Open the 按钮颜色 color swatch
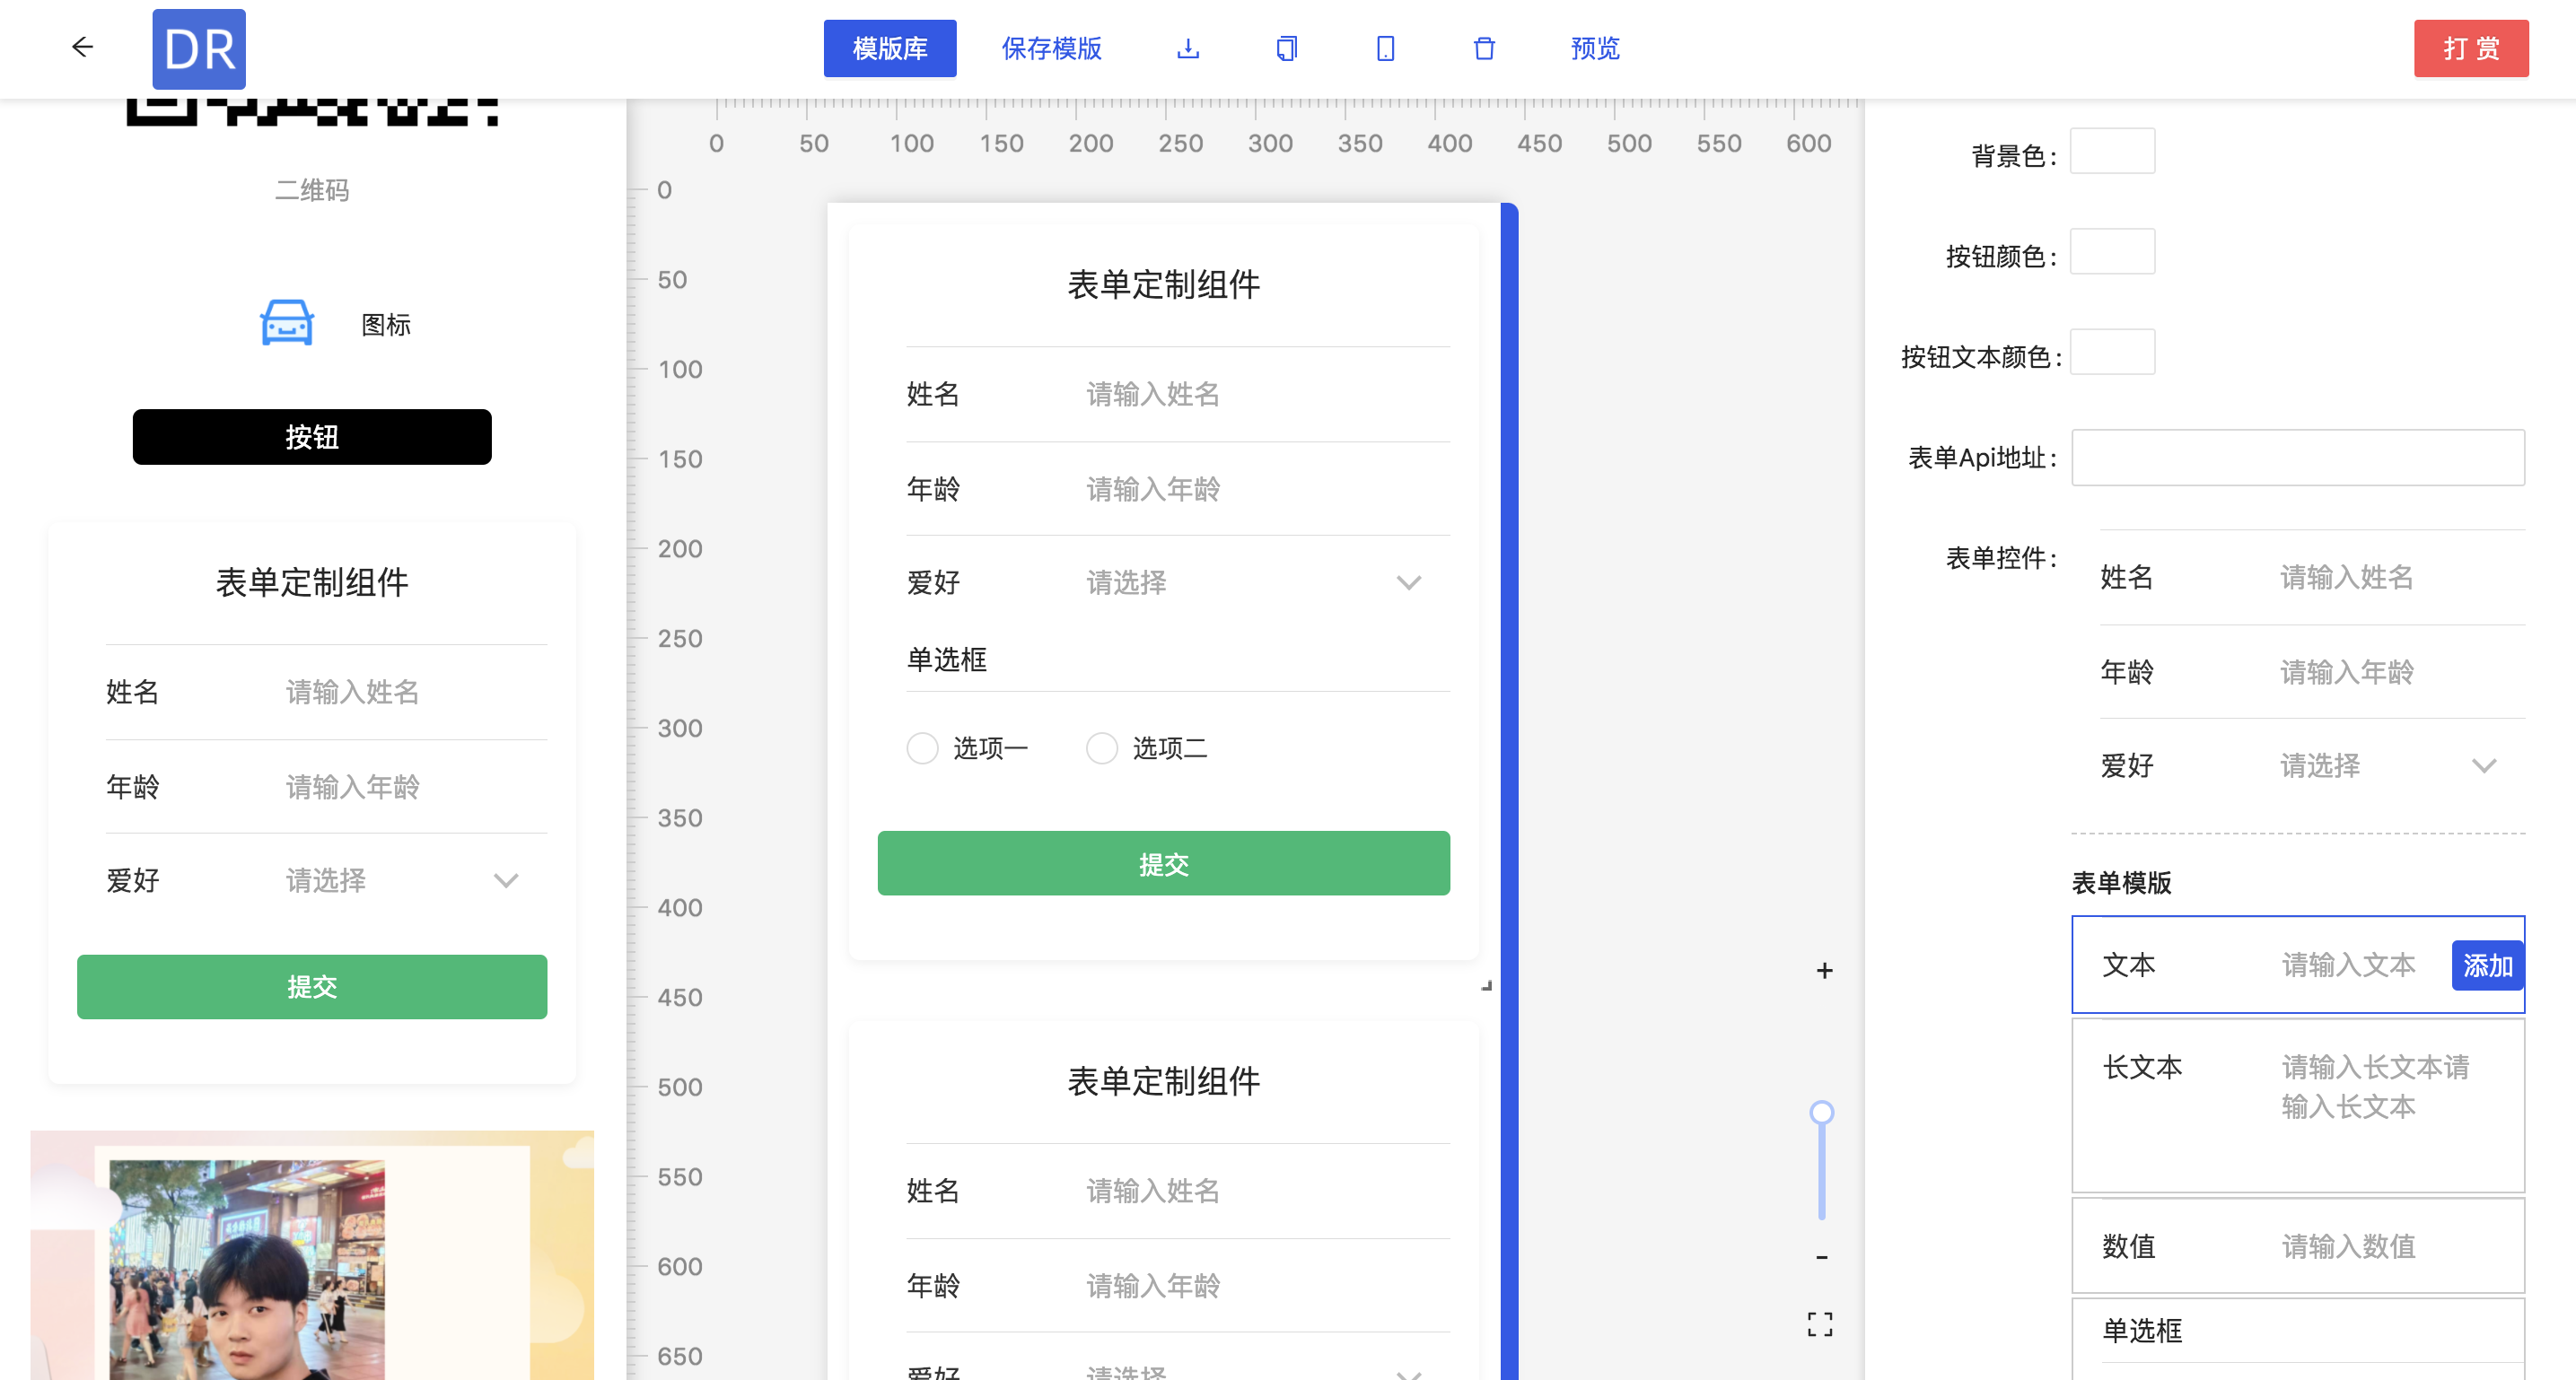Screen dimensions: 2576x1380 [2111, 252]
